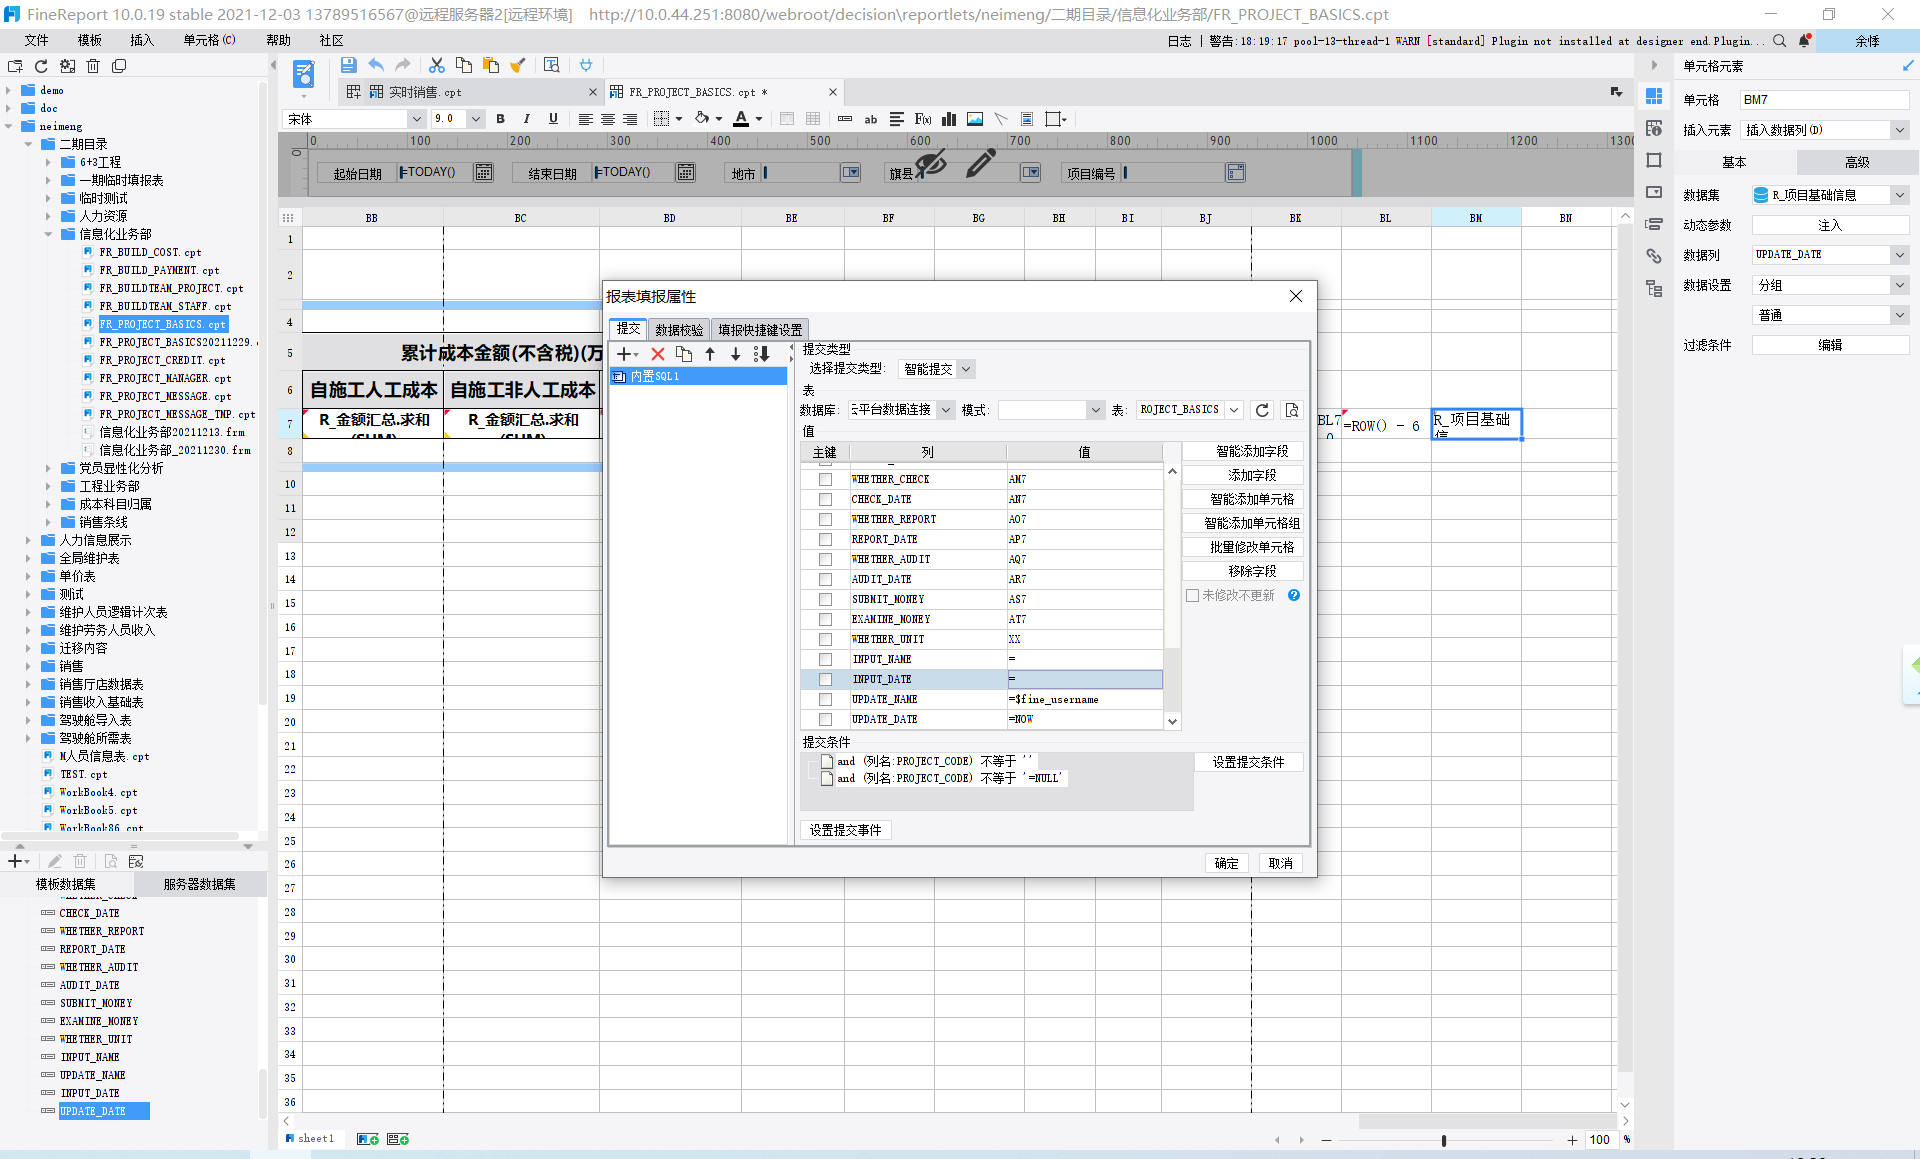Expand the 党员显性化分析 folder

(48, 468)
